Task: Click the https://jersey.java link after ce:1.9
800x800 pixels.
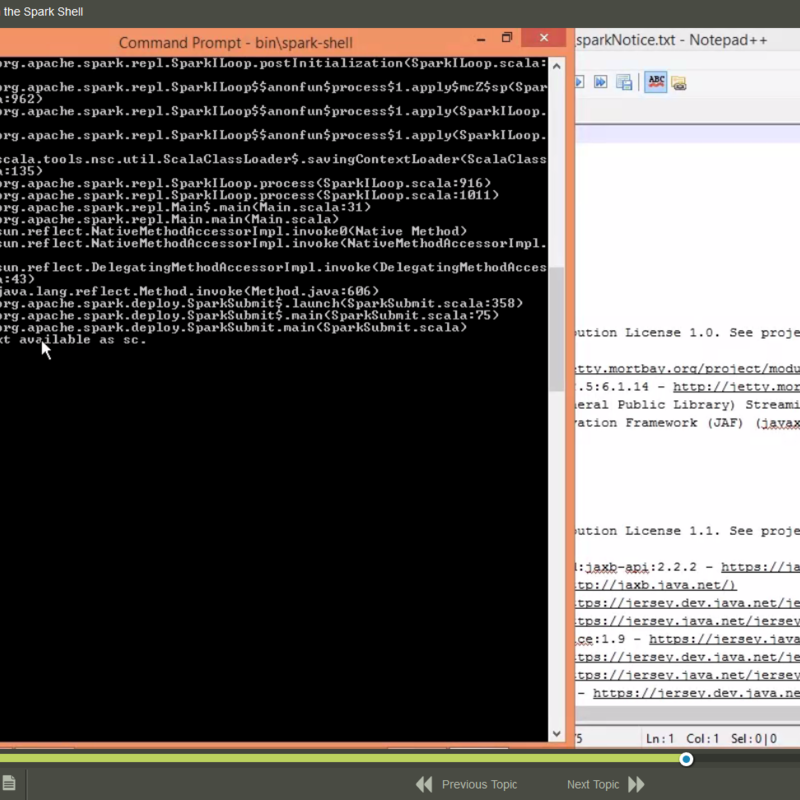Action: 724,639
